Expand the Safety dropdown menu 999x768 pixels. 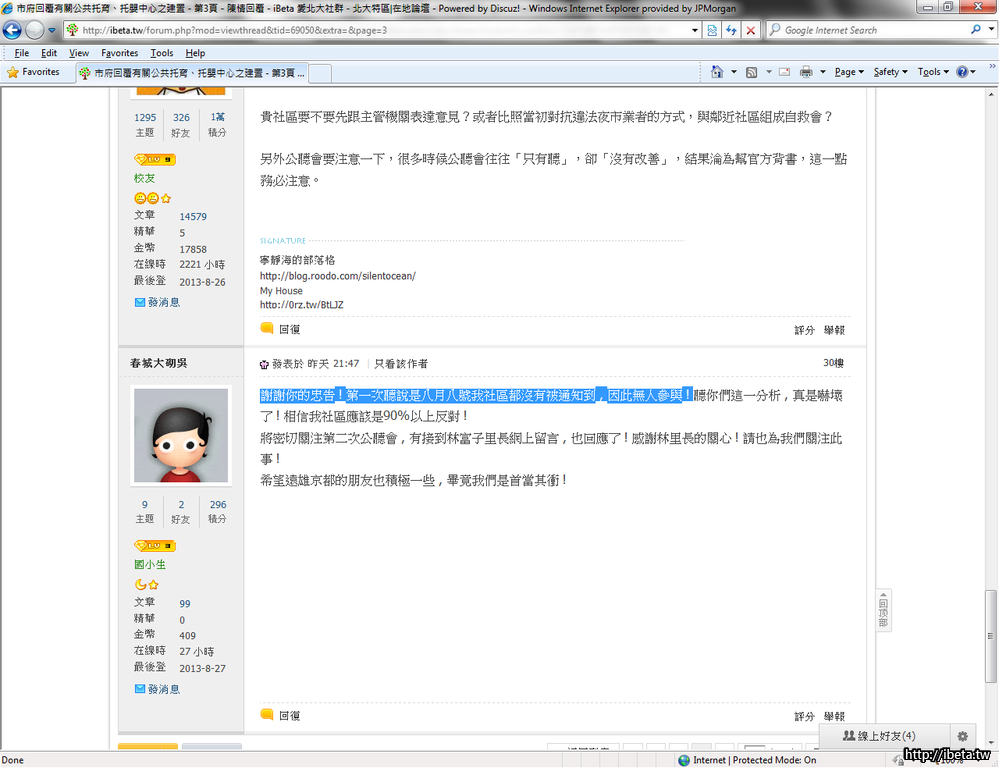890,72
